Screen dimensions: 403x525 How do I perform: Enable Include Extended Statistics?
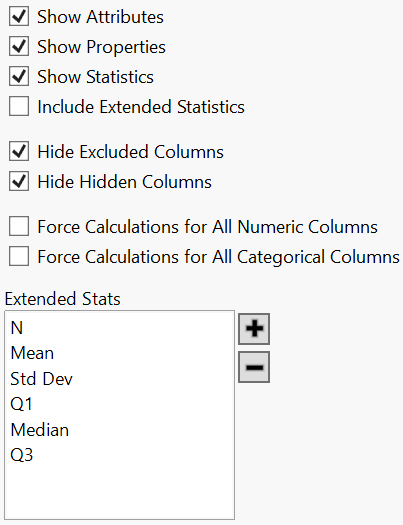[x=19, y=106]
